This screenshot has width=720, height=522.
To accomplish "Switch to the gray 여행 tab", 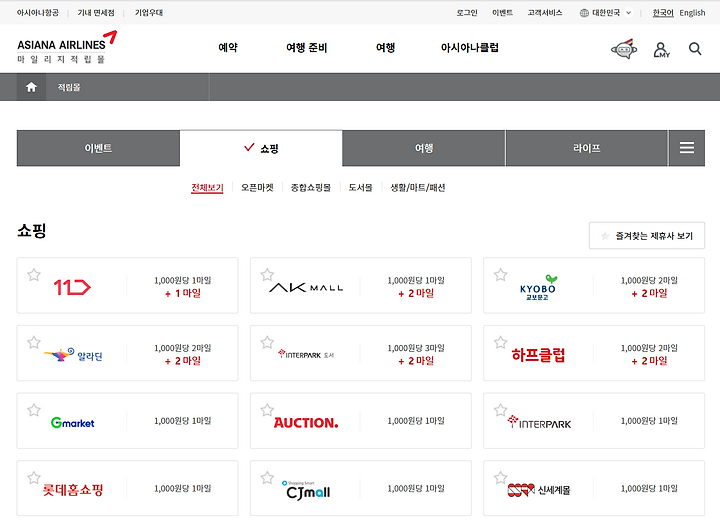I will [x=423, y=148].
